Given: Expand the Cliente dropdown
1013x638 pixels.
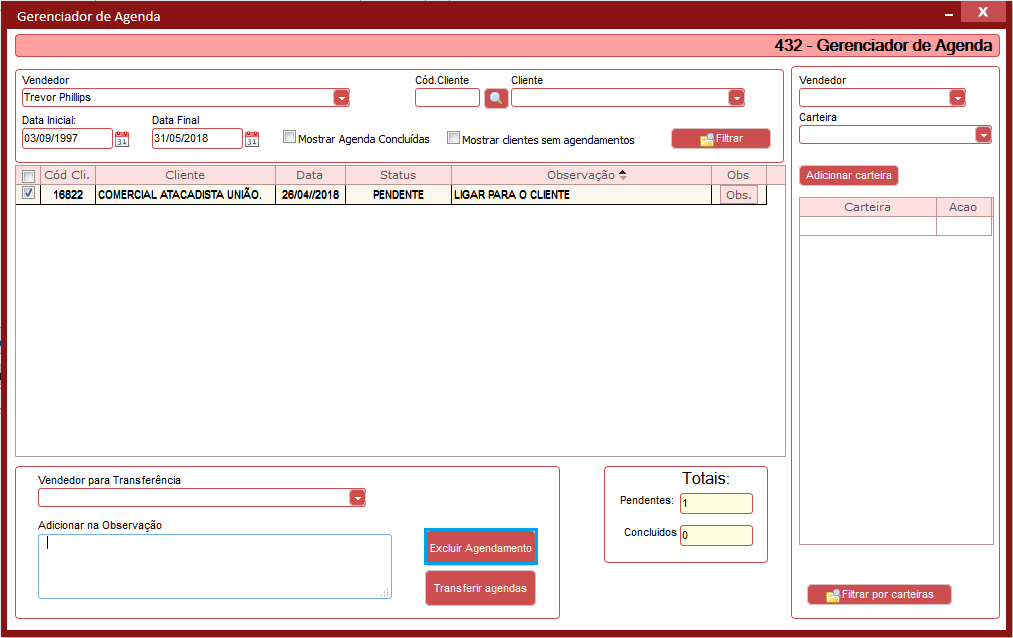Looking at the screenshot, I should click(x=736, y=98).
